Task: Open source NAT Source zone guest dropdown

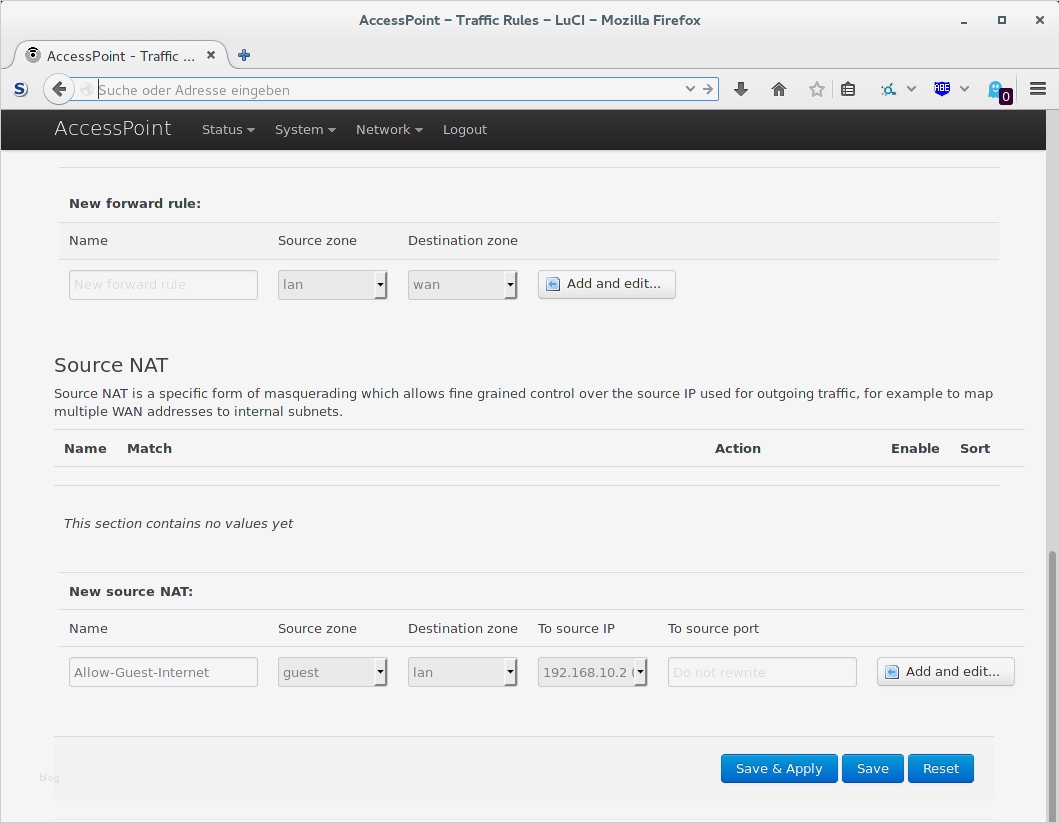Action: coord(332,672)
